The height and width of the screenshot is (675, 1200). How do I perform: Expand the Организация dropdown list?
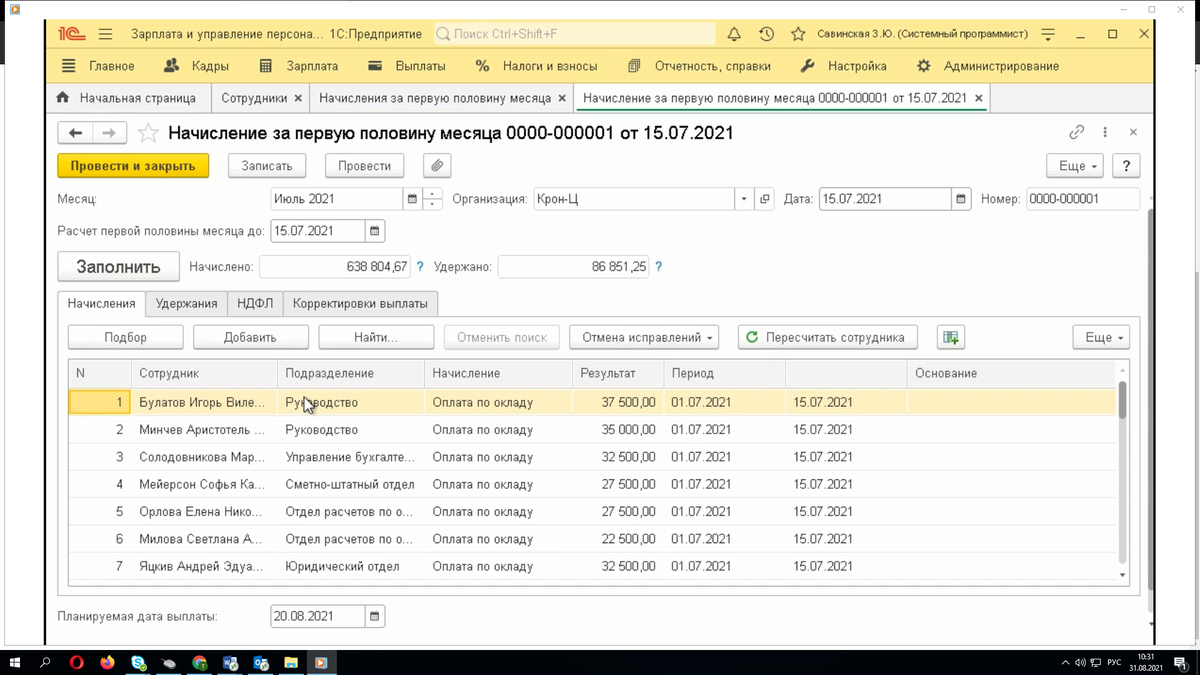(744, 199)
